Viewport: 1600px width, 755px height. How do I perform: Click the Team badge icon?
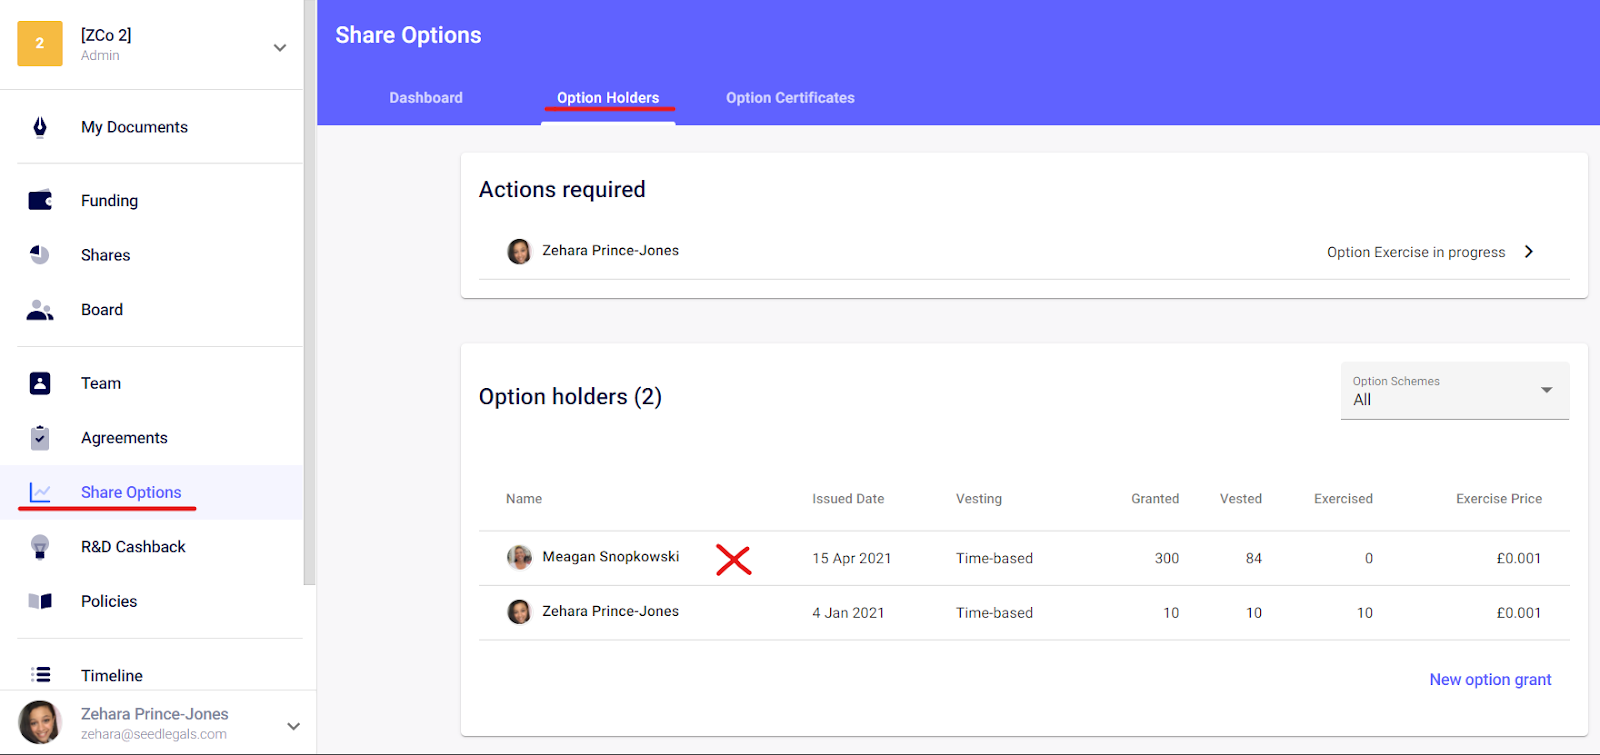point(40,383)
